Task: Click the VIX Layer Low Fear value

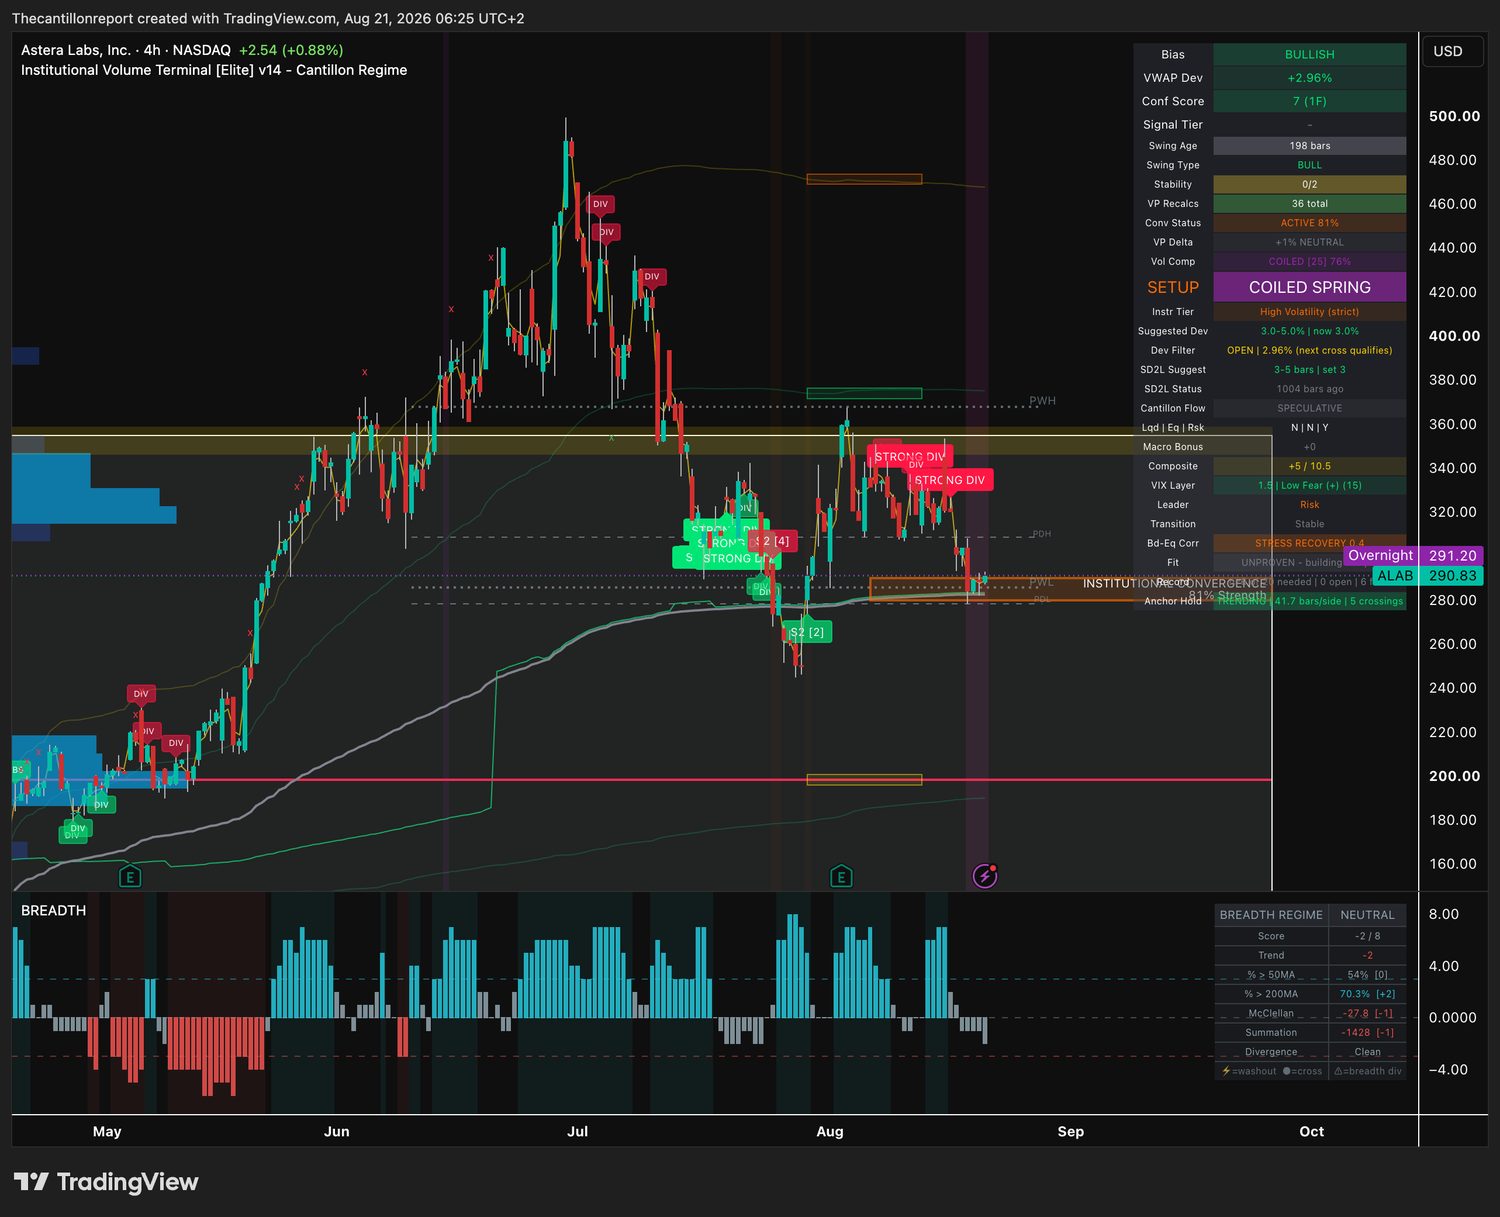Action: click(1310, 485)
